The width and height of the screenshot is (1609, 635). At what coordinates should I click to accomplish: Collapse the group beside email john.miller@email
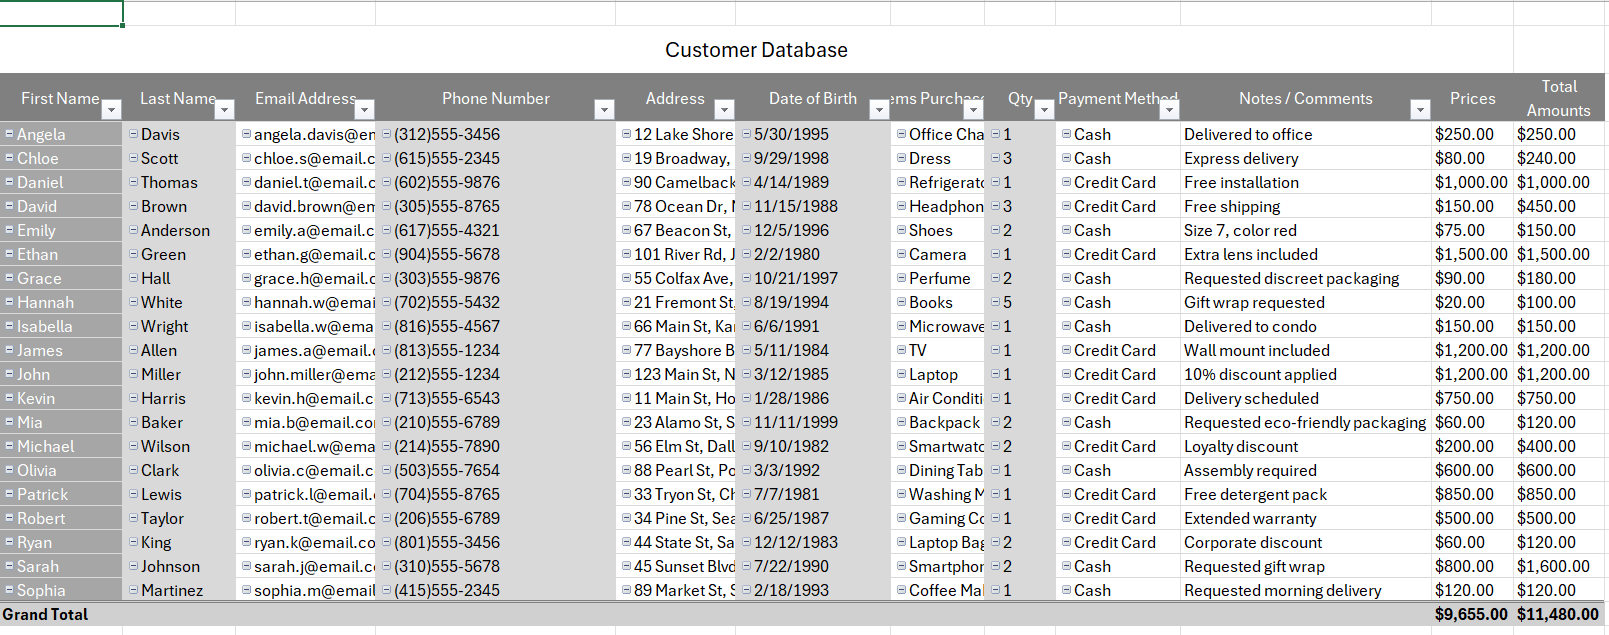pos(246,373)
